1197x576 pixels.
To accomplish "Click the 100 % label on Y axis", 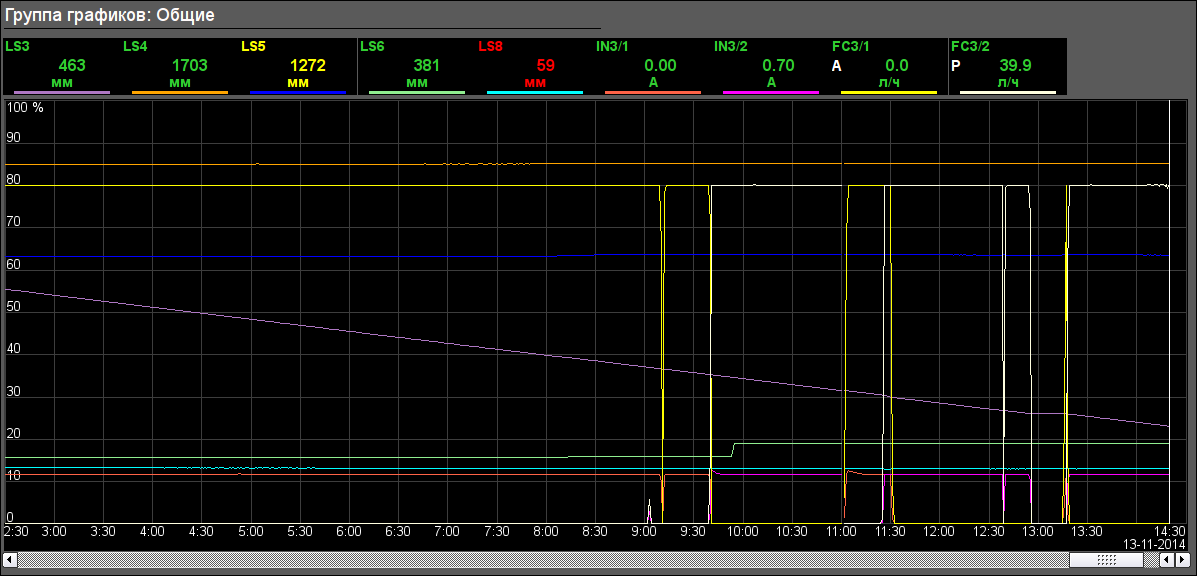I will (25, 108).
